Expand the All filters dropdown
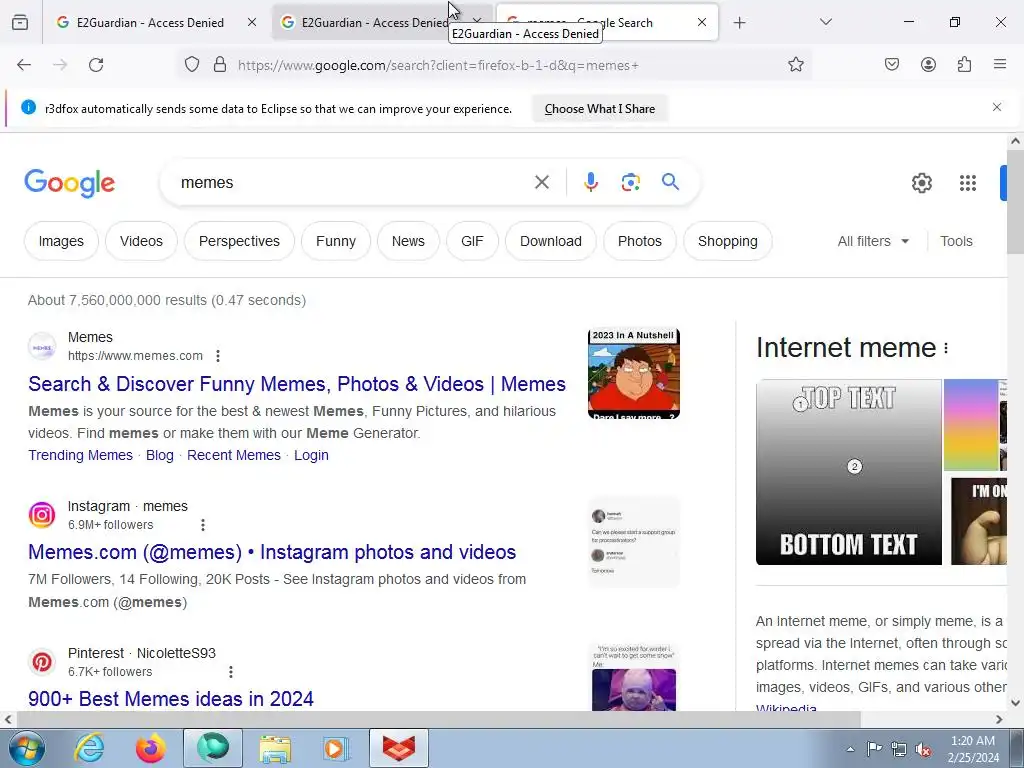 click(873, 241)
